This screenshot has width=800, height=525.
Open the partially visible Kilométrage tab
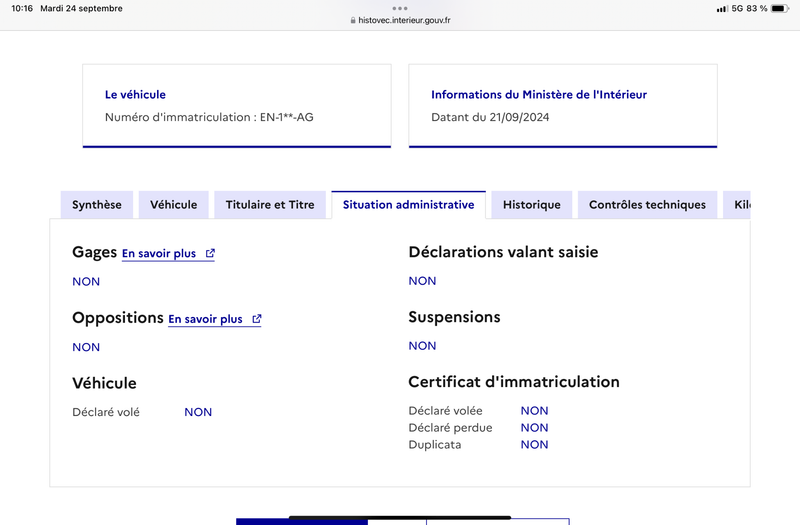tap(737, 205)
